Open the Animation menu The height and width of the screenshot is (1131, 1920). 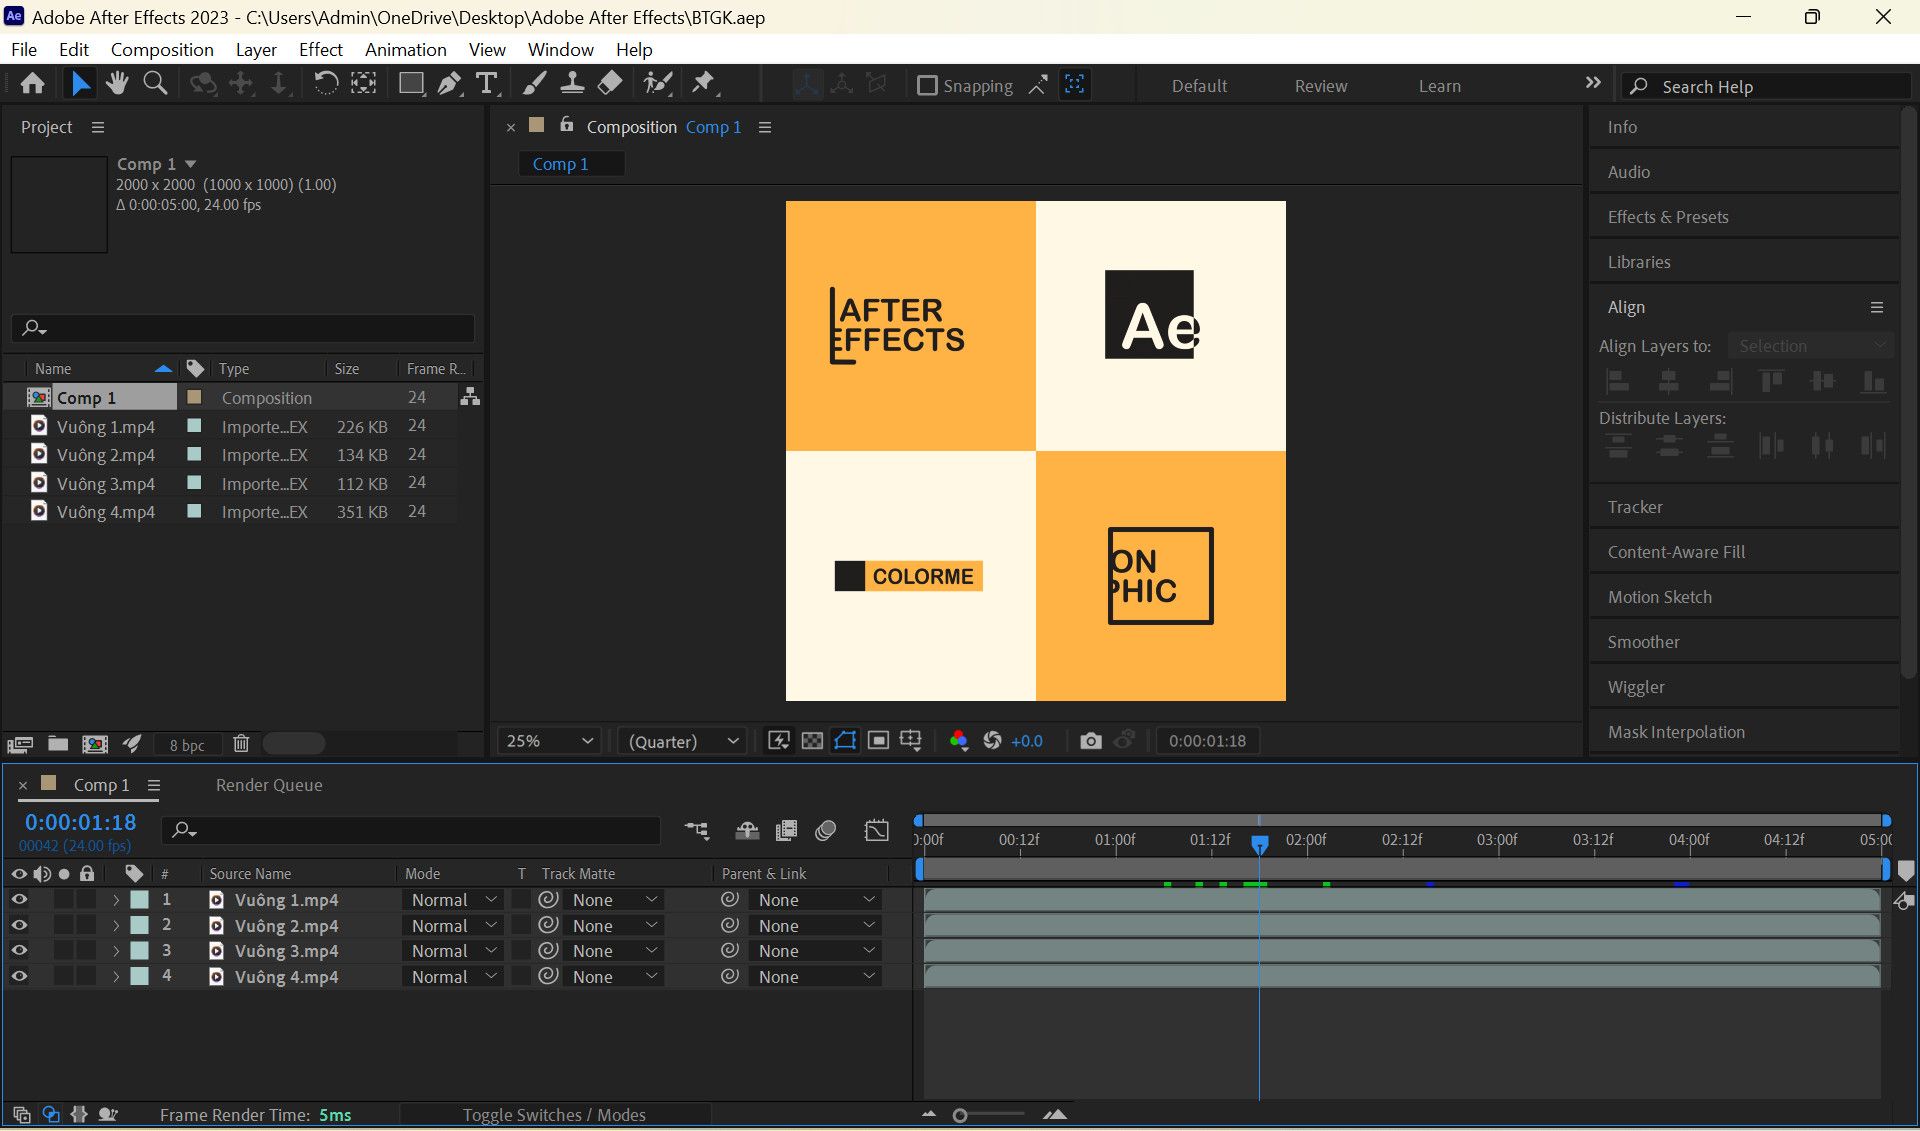[405, 49]
